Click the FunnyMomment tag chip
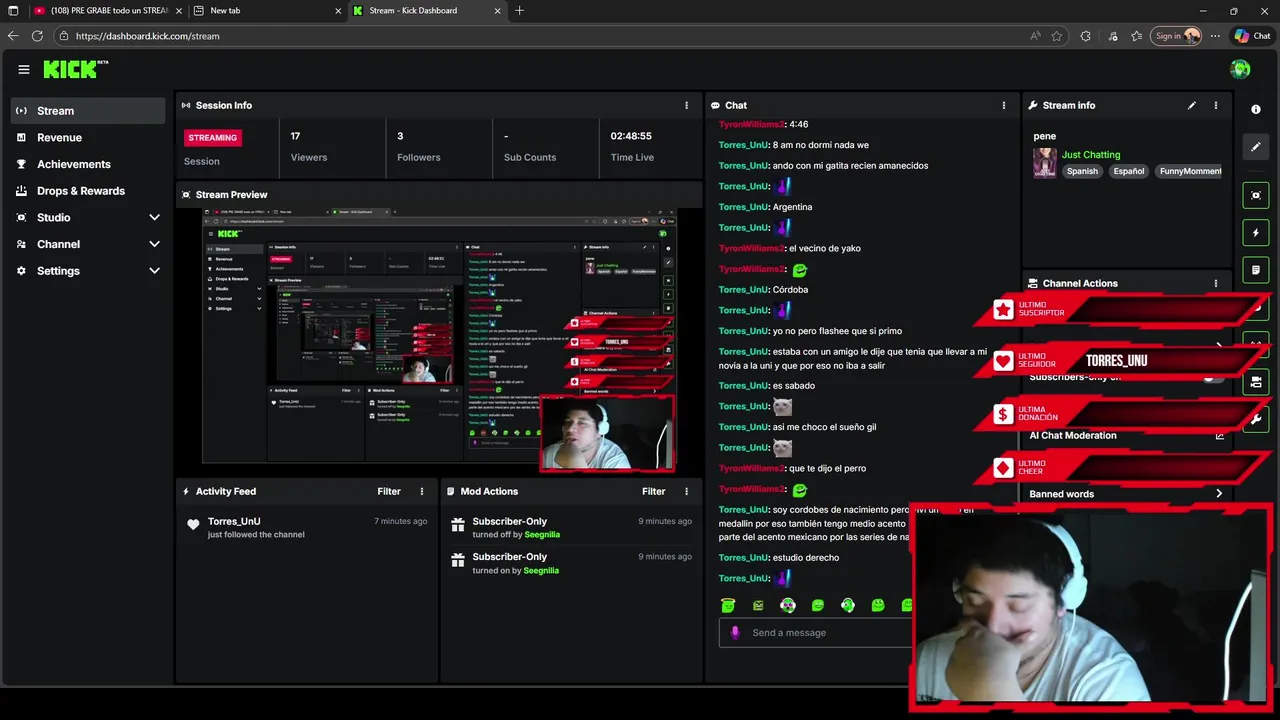 [x=1190, y=171]
